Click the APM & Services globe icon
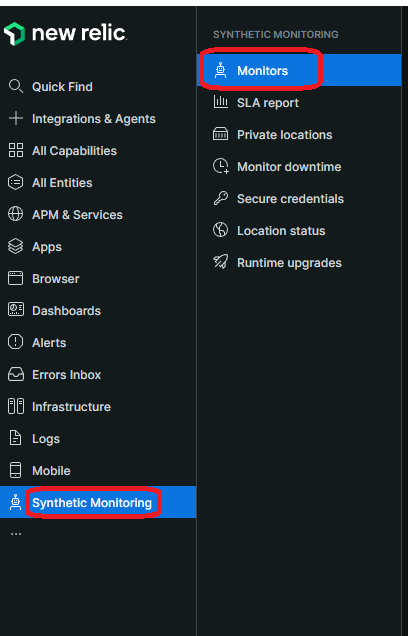The image size is (408, 636). pyautogui.click(x=15, y=214)
